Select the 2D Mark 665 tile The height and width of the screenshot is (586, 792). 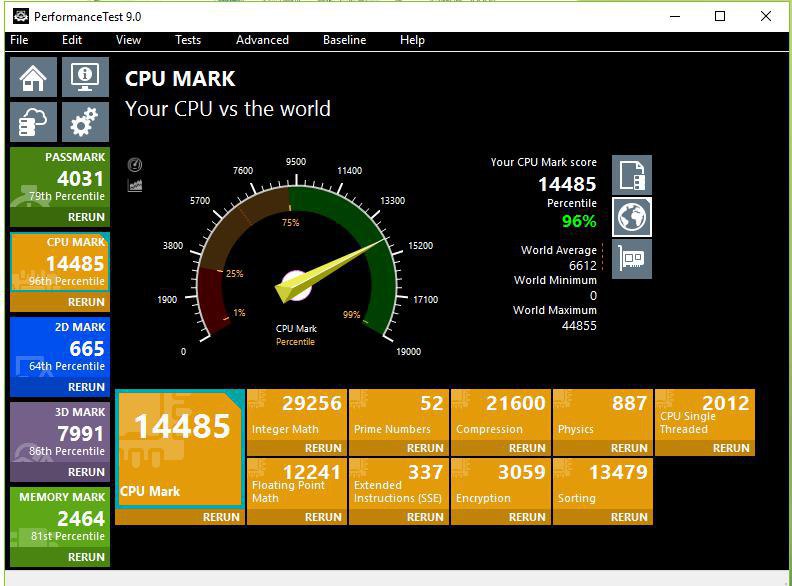(60, 348)
